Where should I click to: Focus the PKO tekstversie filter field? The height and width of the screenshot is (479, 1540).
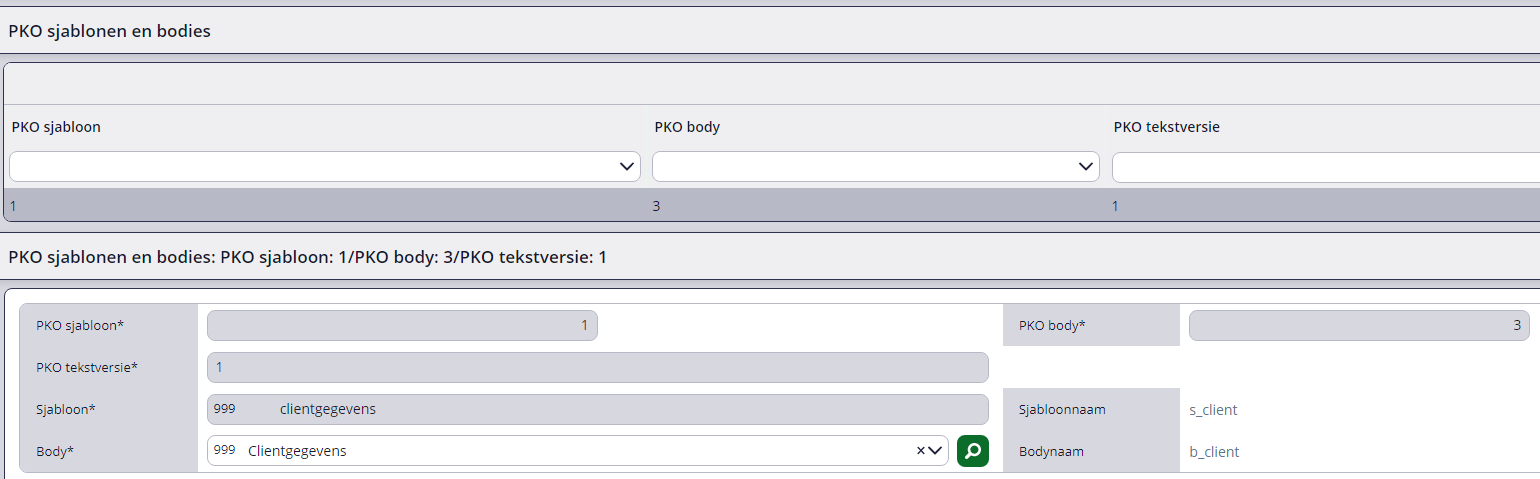coord(1325,167)
